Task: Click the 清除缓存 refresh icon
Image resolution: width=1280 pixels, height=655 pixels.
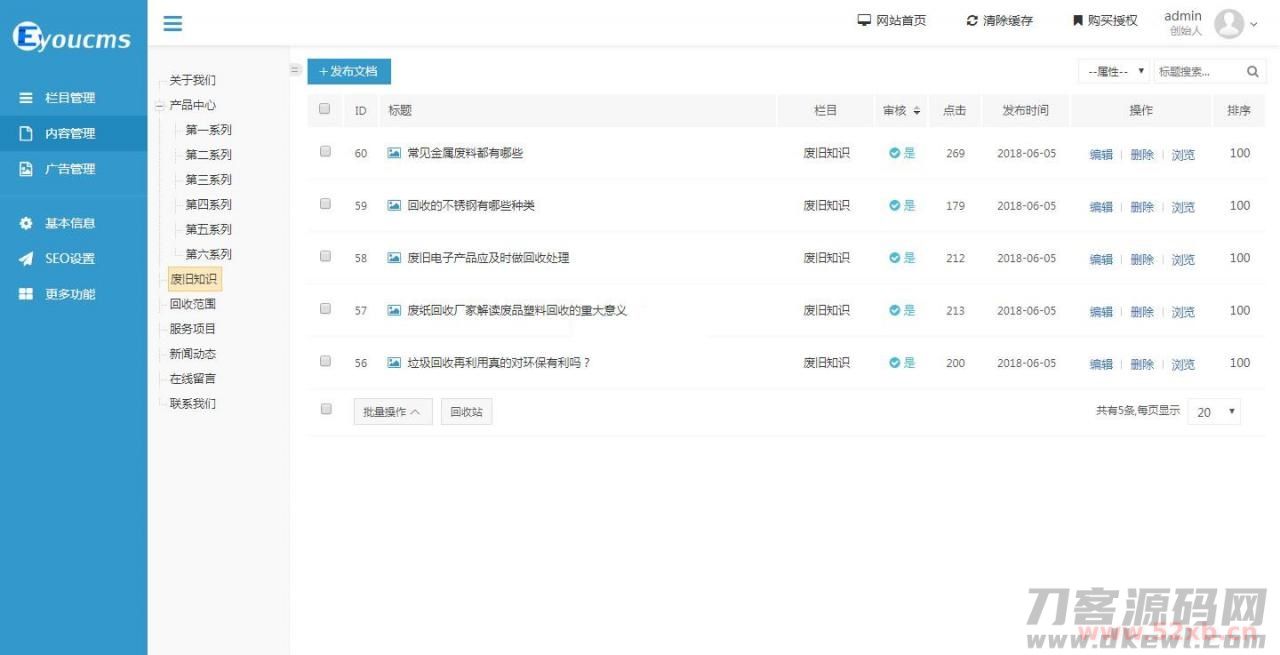Action: (x=972, y=19)
